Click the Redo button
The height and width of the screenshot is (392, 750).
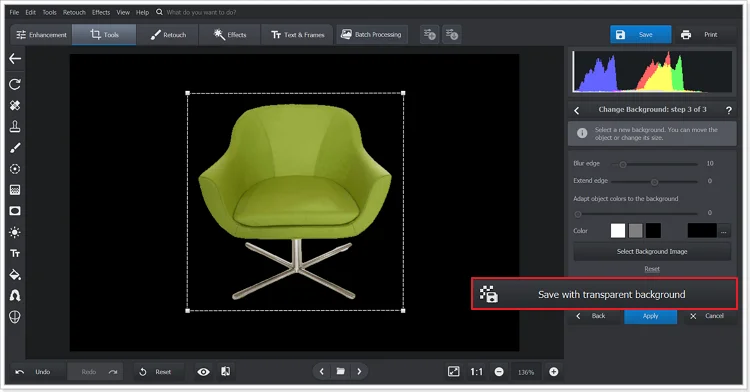(x=95, y=371)
